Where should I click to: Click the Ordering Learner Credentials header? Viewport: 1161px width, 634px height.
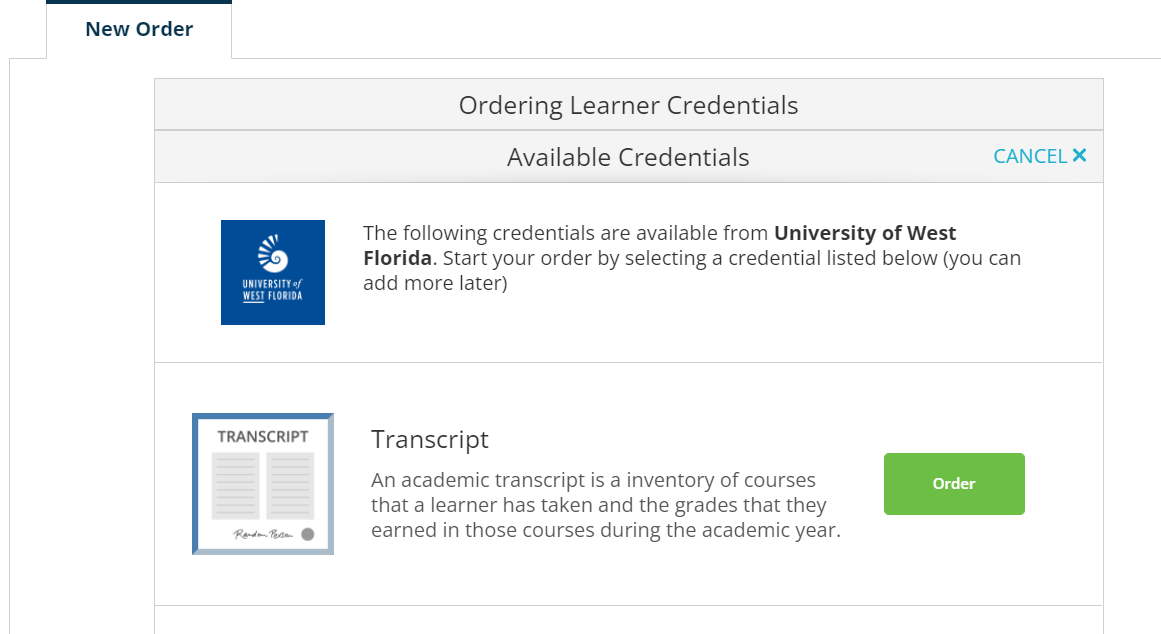point(629,105)
